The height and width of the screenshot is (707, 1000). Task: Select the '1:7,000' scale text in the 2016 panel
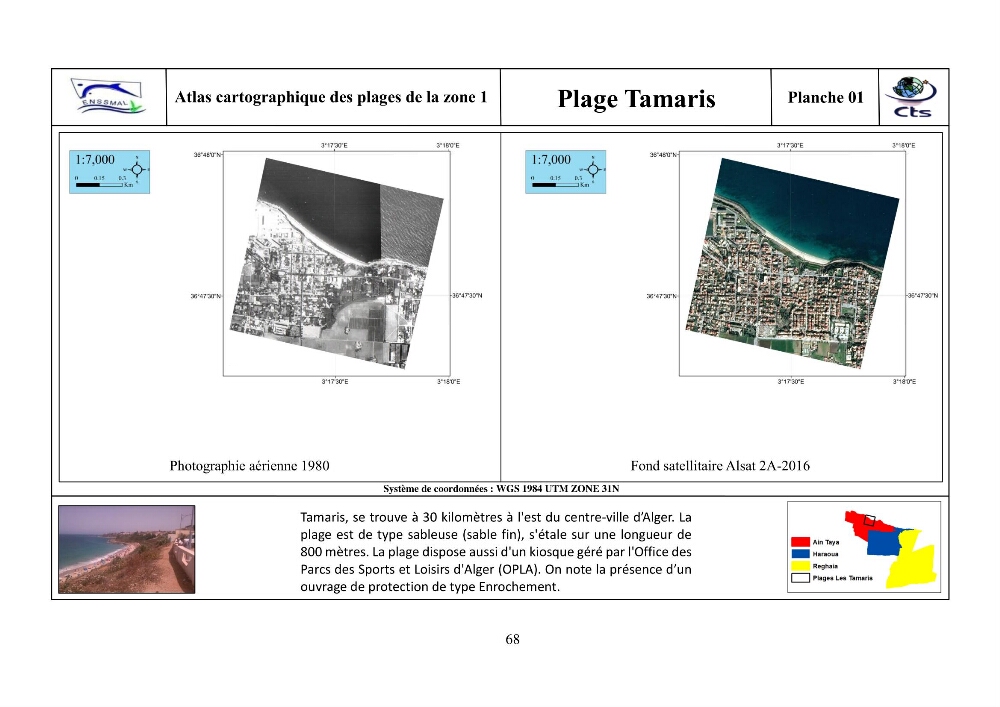click(x=551, y=159)
